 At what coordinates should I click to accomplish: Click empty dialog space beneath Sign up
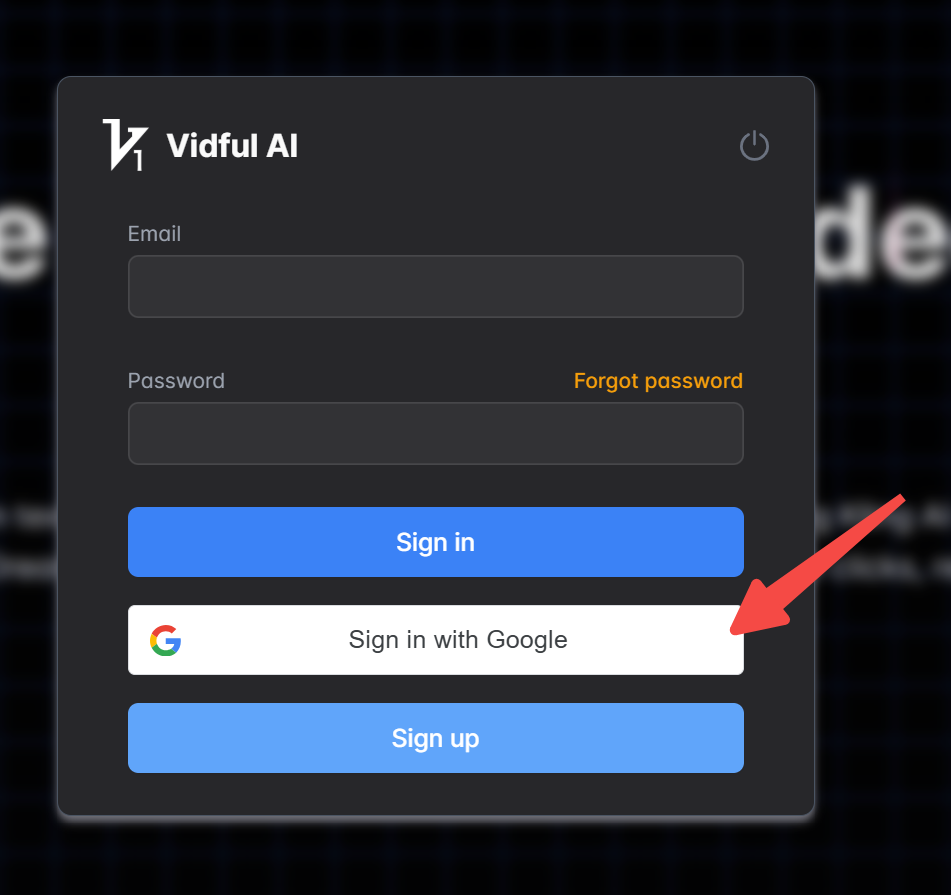click(435, 793)
